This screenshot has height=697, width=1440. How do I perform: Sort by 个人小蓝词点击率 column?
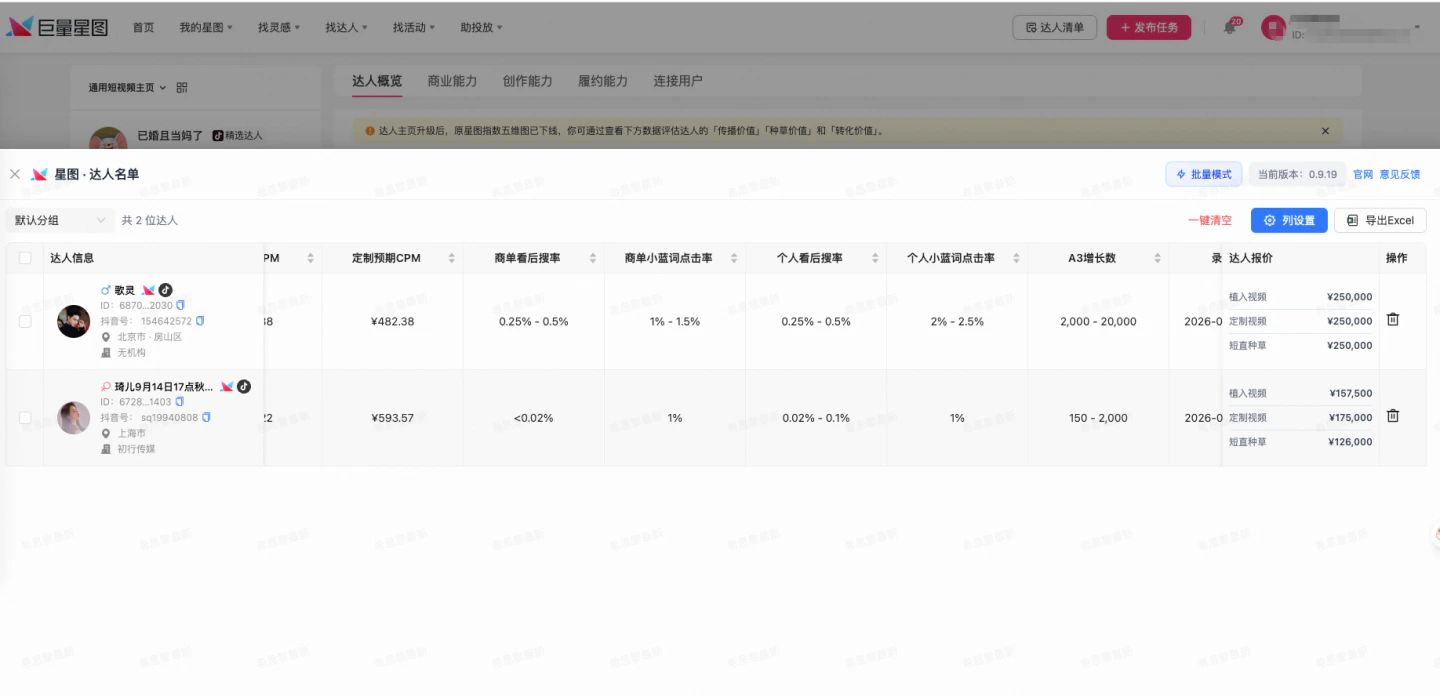[x=1016, y=258]
